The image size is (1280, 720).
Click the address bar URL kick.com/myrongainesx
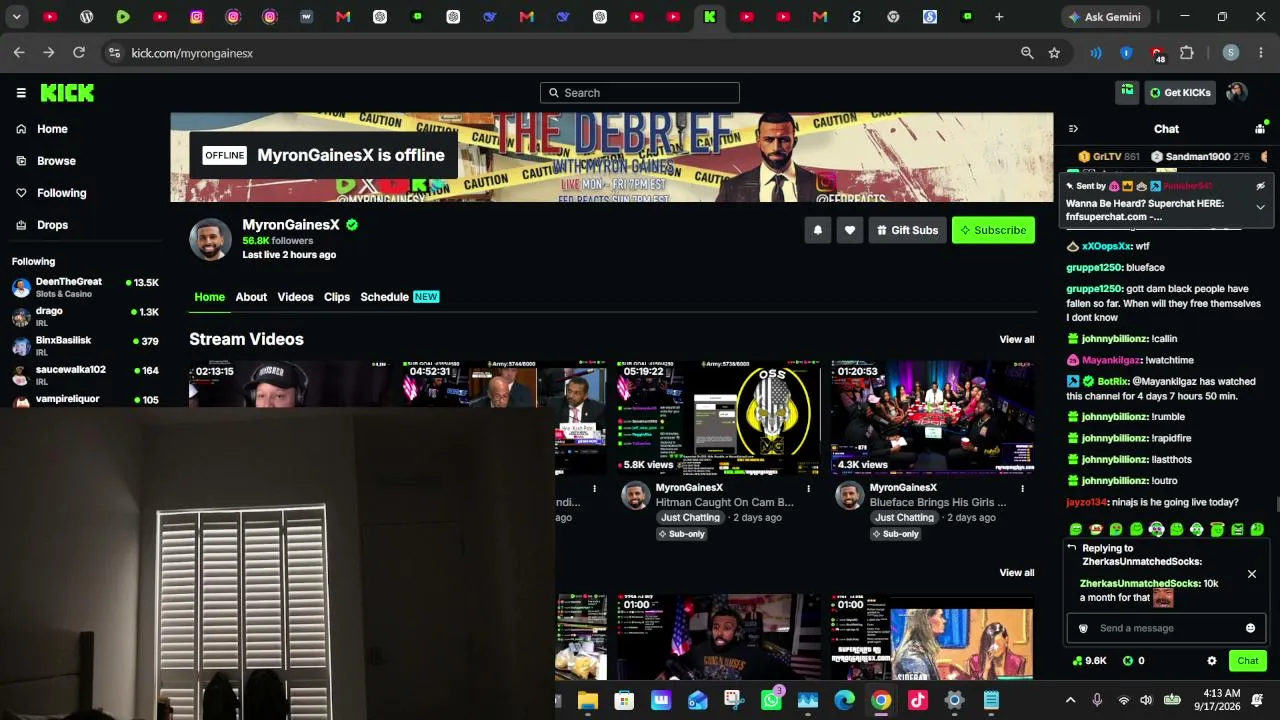(192, 53)
